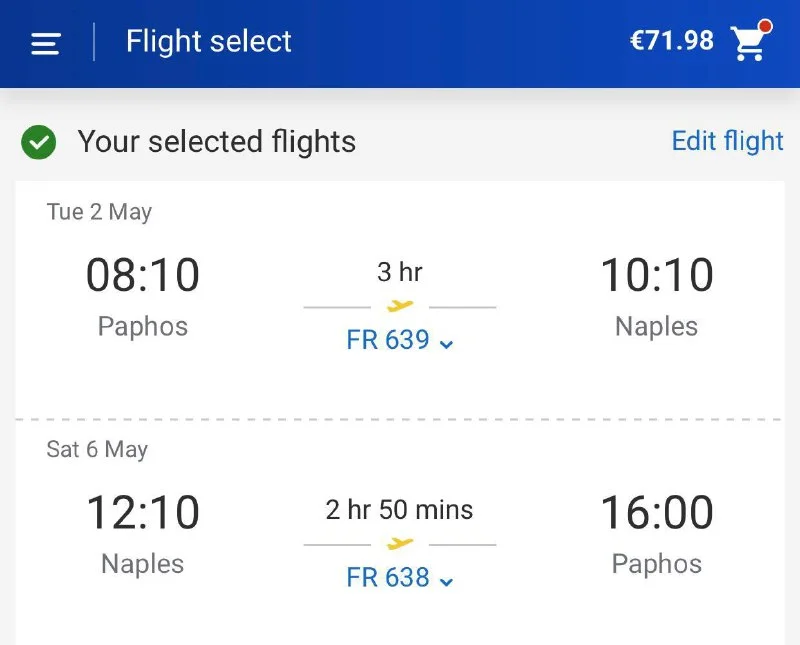The width and height of the screenshot is (800, 645).
Task: Click the Flight select header title
Action: point(209,42)
